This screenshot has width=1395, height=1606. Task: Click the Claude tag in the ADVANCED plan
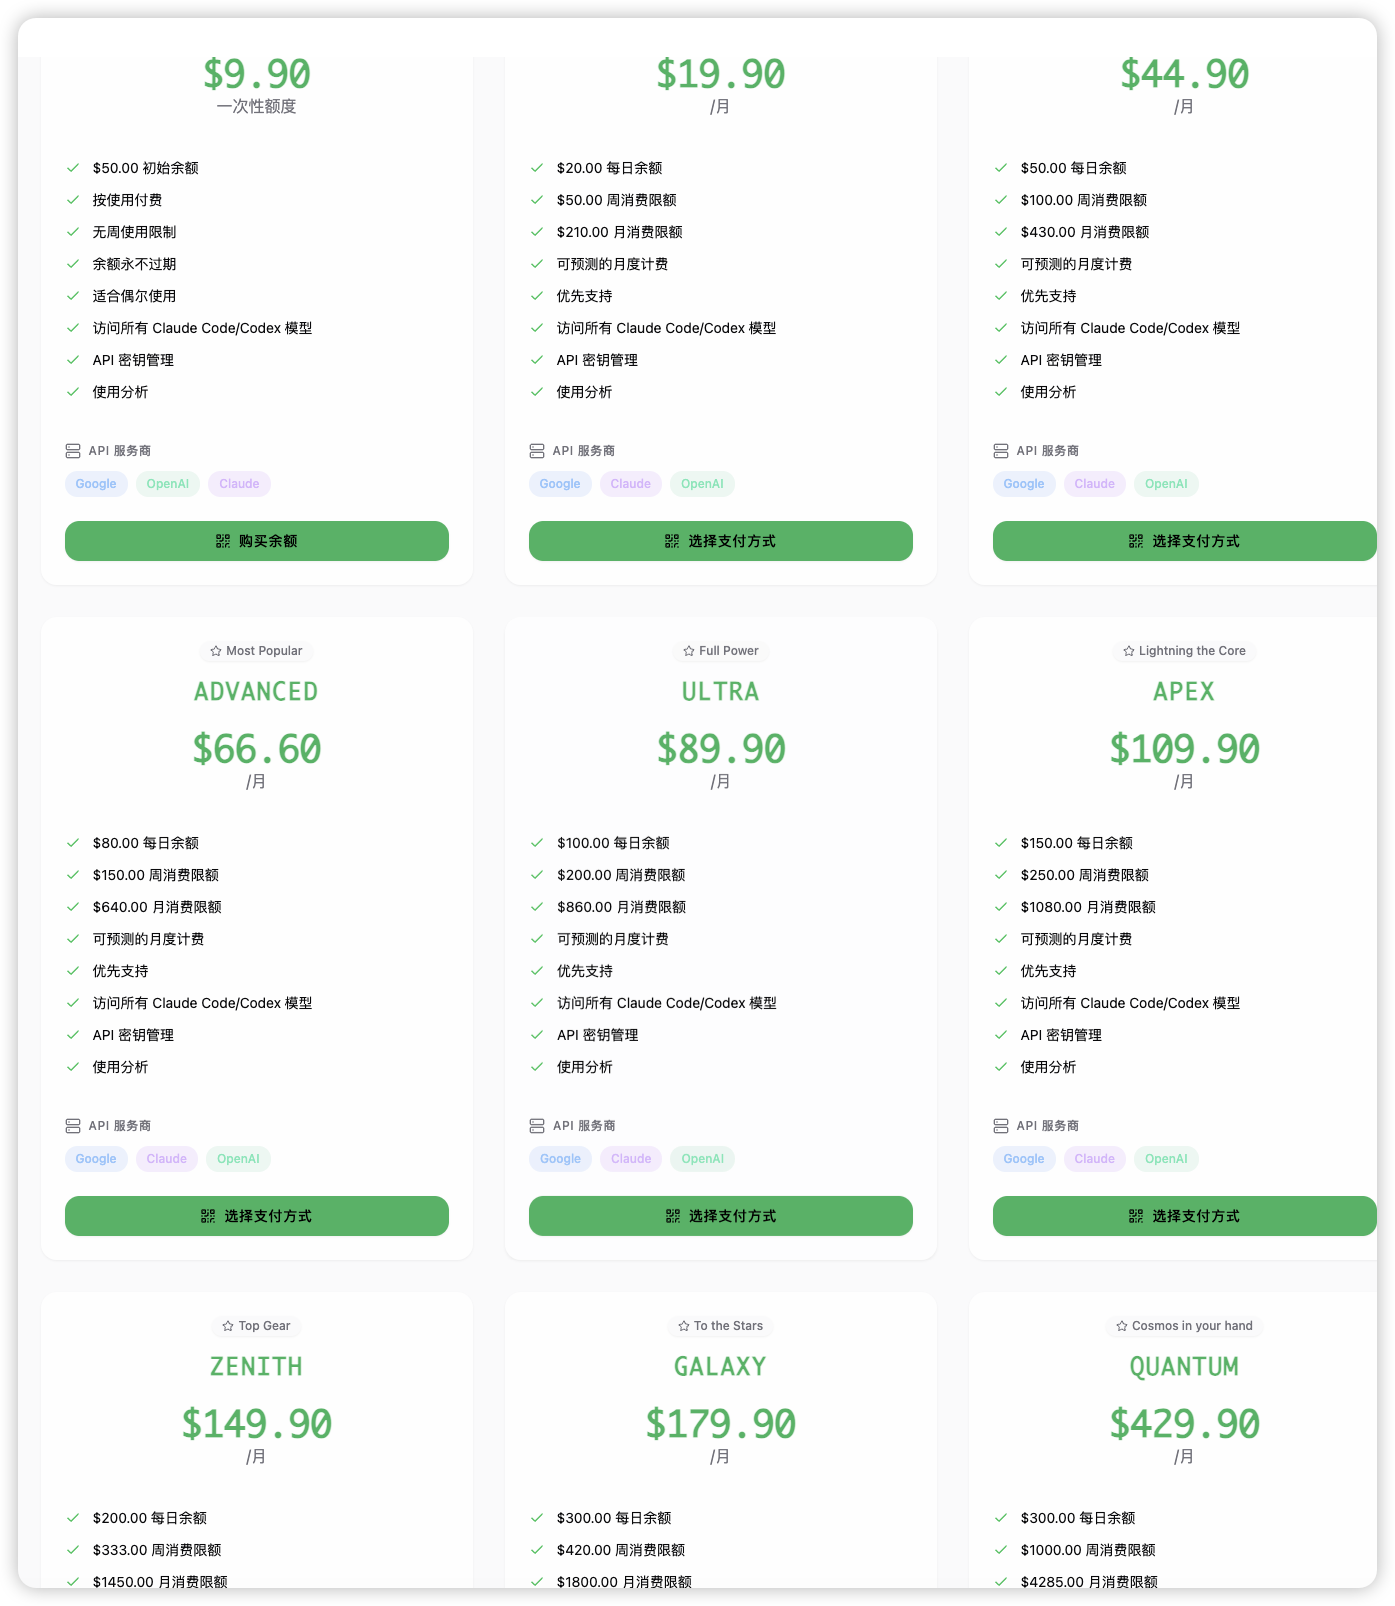[x=167, y=1159]
